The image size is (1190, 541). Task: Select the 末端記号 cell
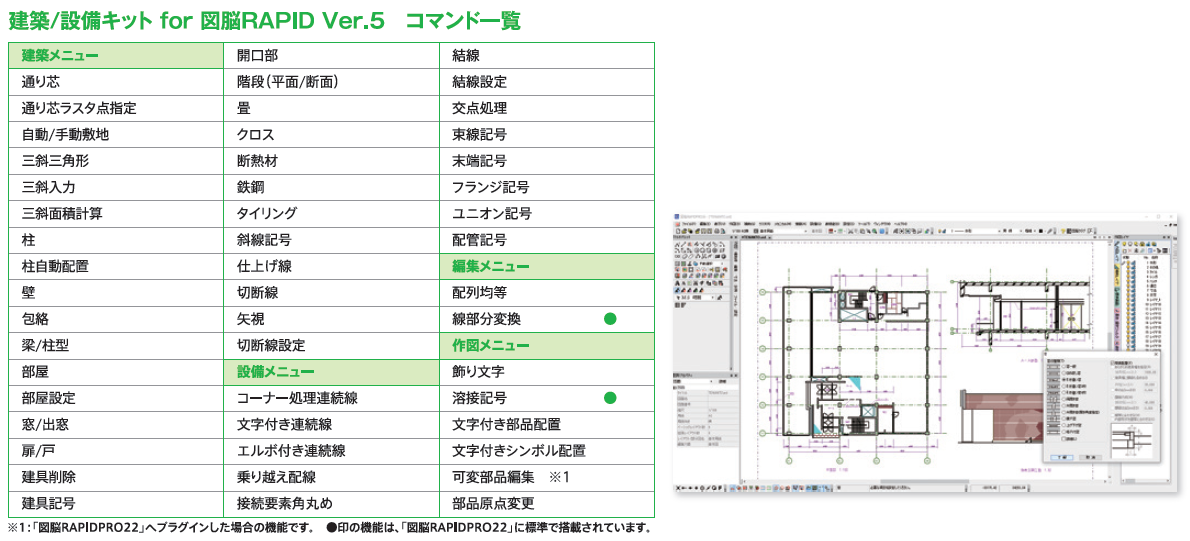546,161
